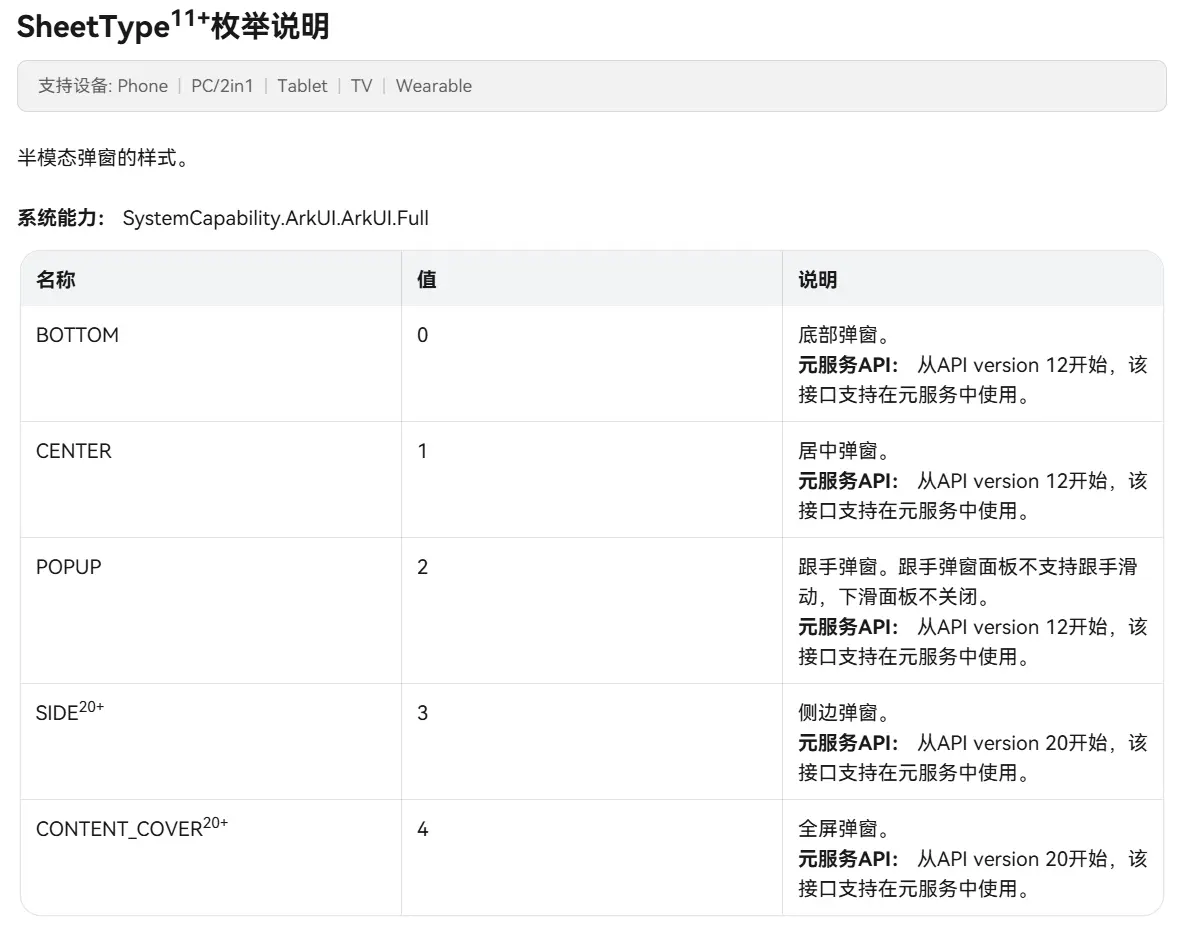
Task: Click the value 0 in the BOTTOM row
Action: (x=422, y=335)
